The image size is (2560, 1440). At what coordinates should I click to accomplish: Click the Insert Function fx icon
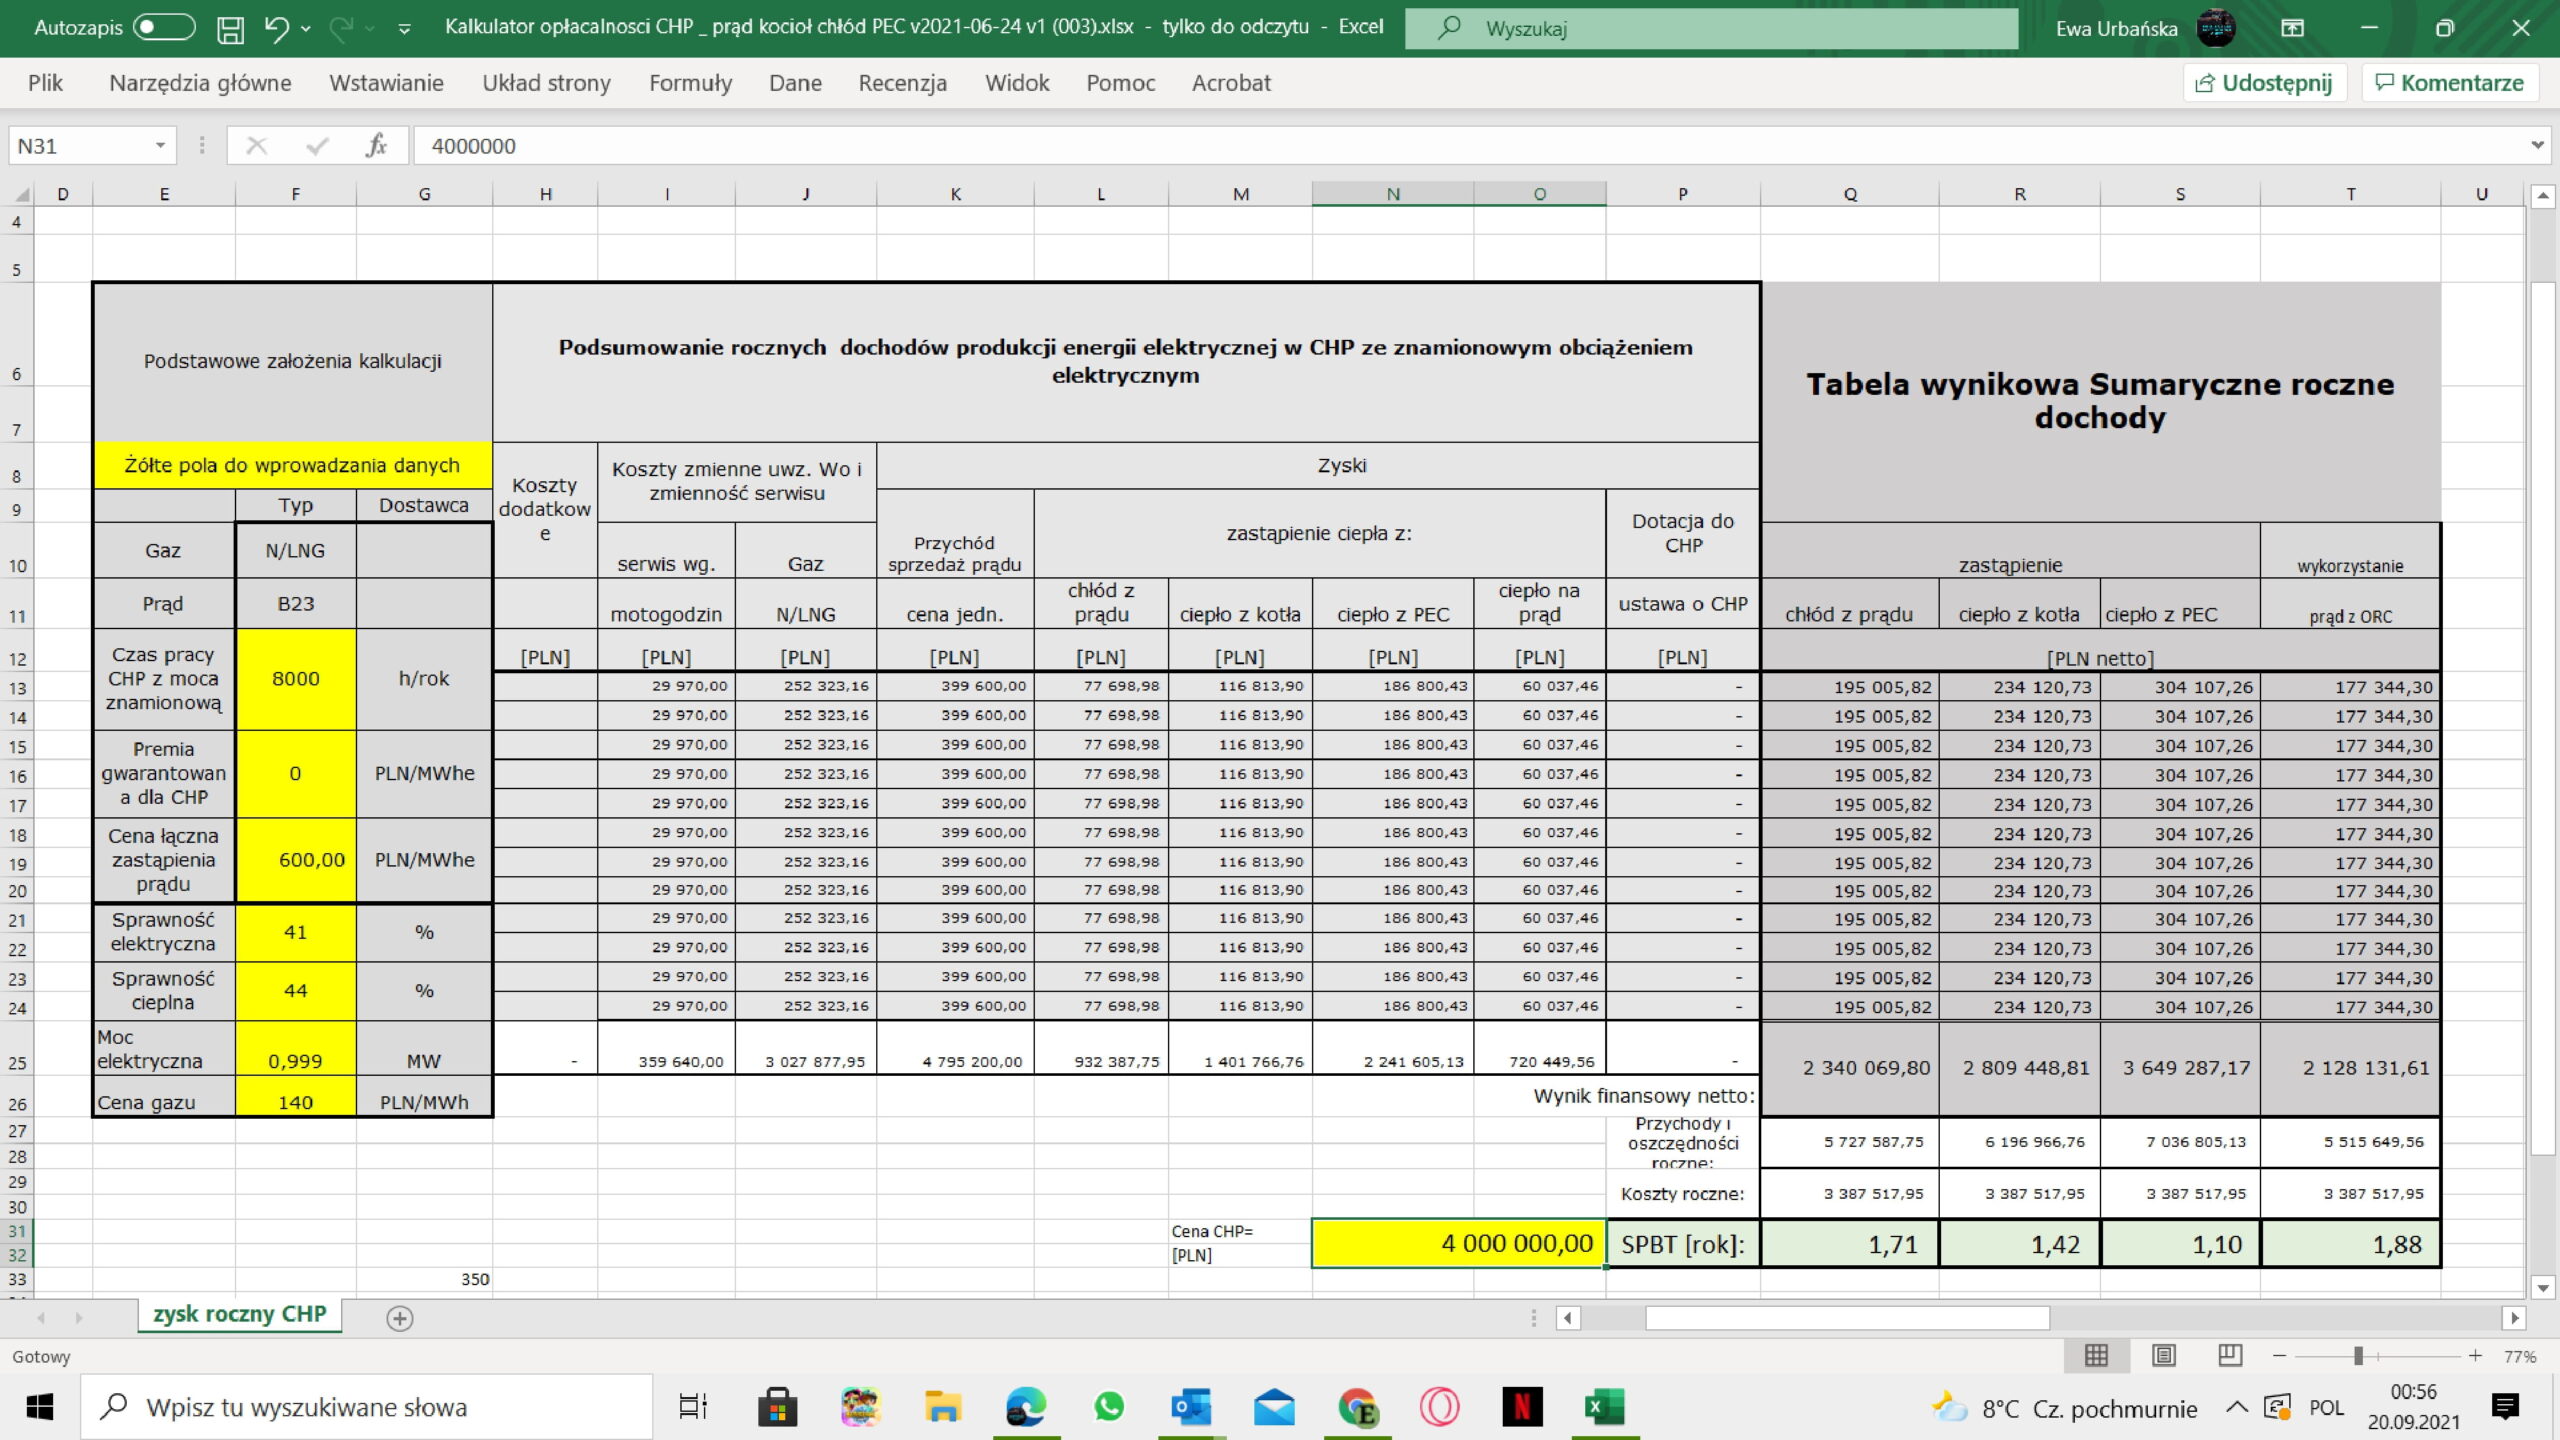(x=376, y=146)
